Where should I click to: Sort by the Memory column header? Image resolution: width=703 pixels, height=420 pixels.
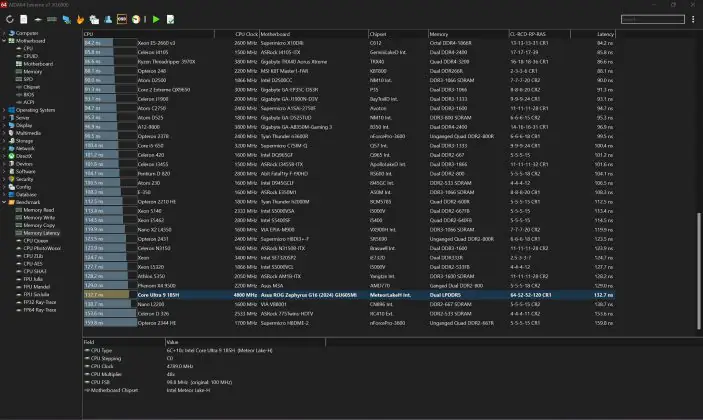pyautogui.click(x=469, y=34)
